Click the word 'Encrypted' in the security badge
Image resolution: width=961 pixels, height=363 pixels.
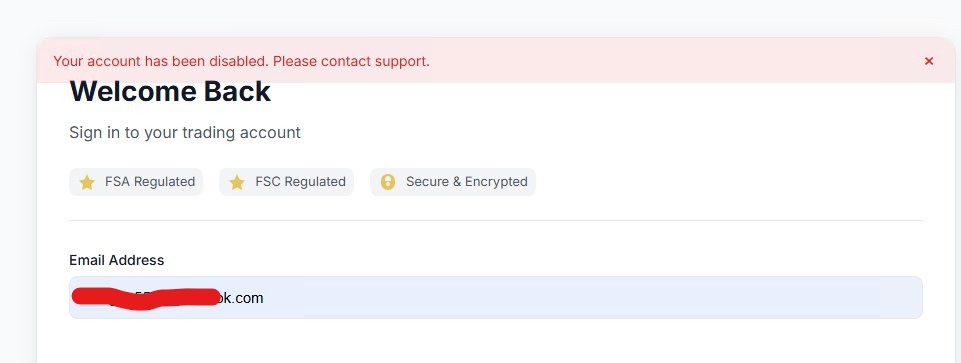(496, 182)
